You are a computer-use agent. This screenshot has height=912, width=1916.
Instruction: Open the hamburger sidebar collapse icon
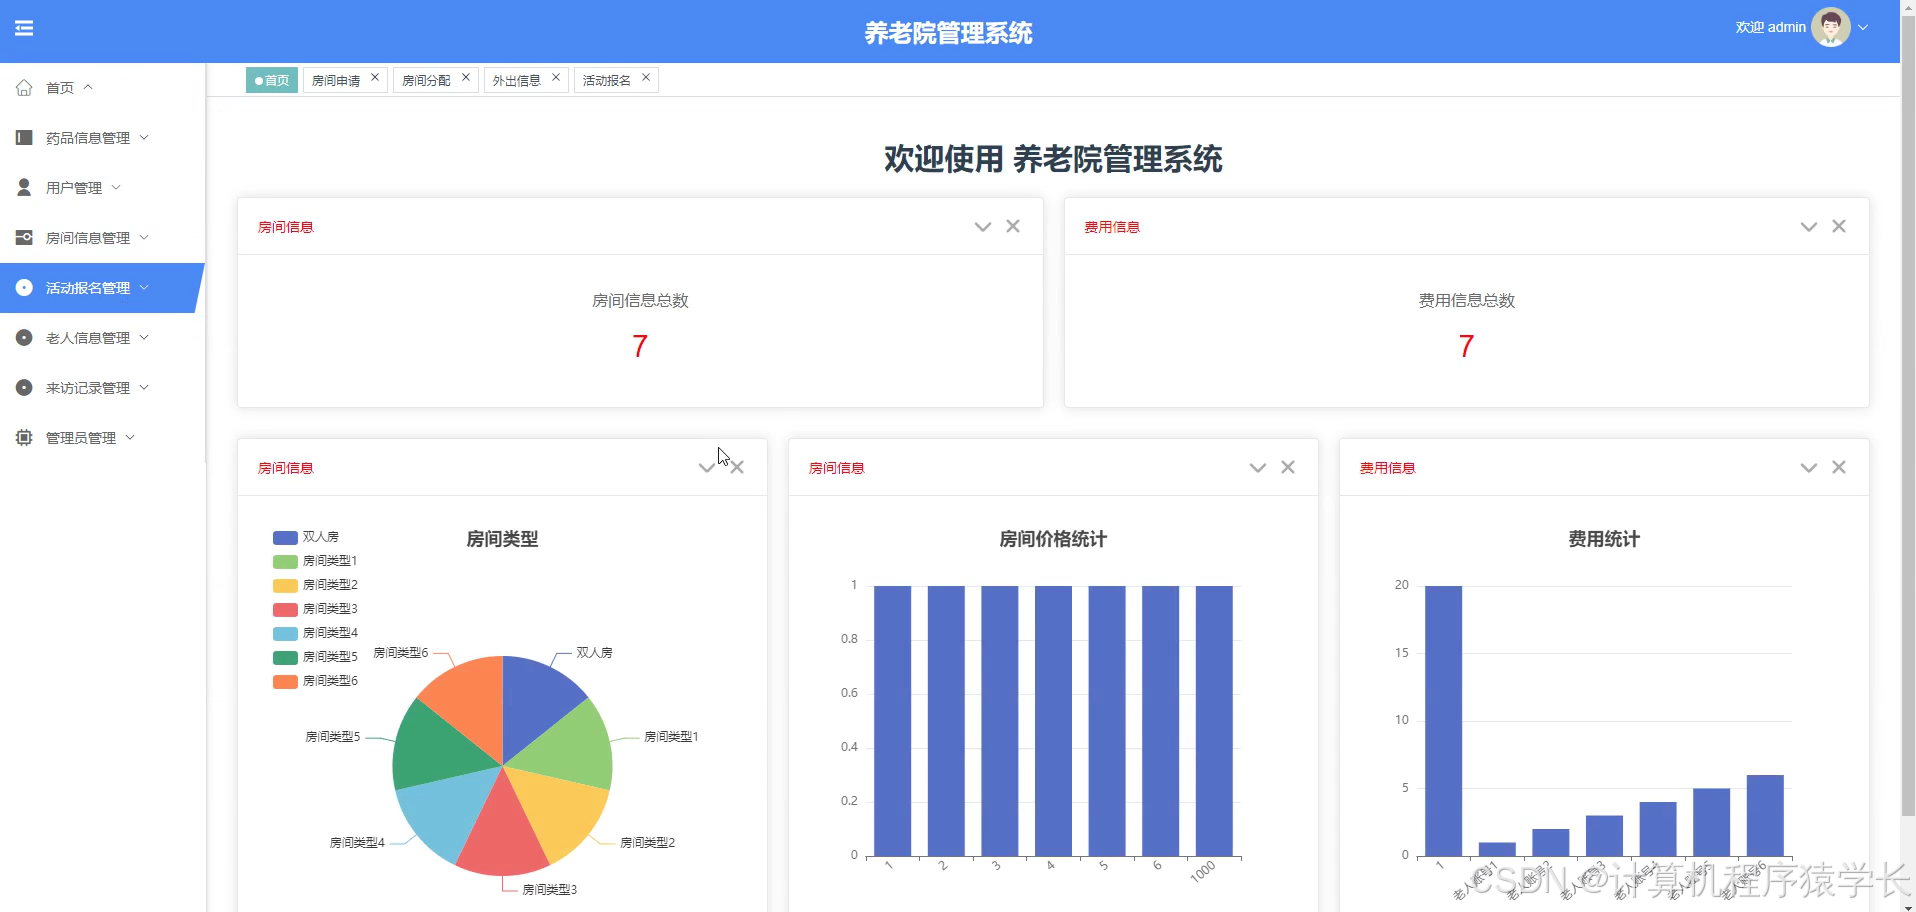pos(25,28)
